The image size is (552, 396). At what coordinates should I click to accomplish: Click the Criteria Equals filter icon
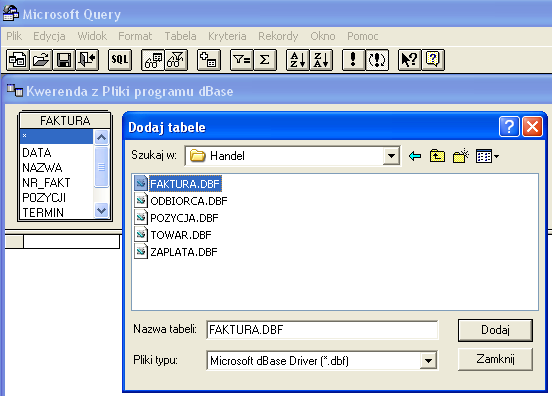click(242, 60)
